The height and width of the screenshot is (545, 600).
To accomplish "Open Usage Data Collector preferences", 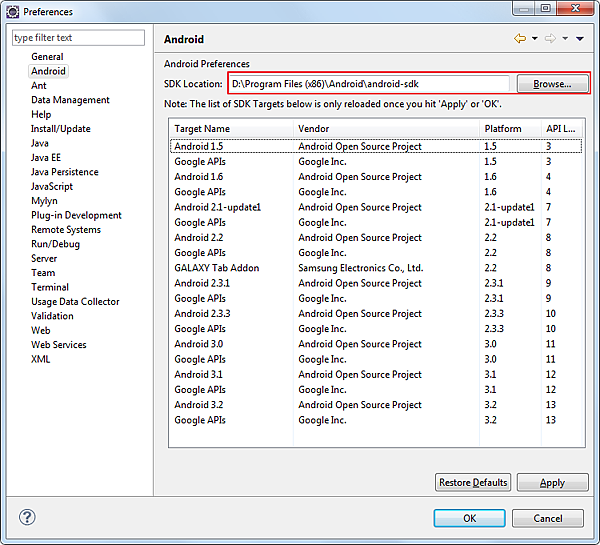I will pos(75,302).
